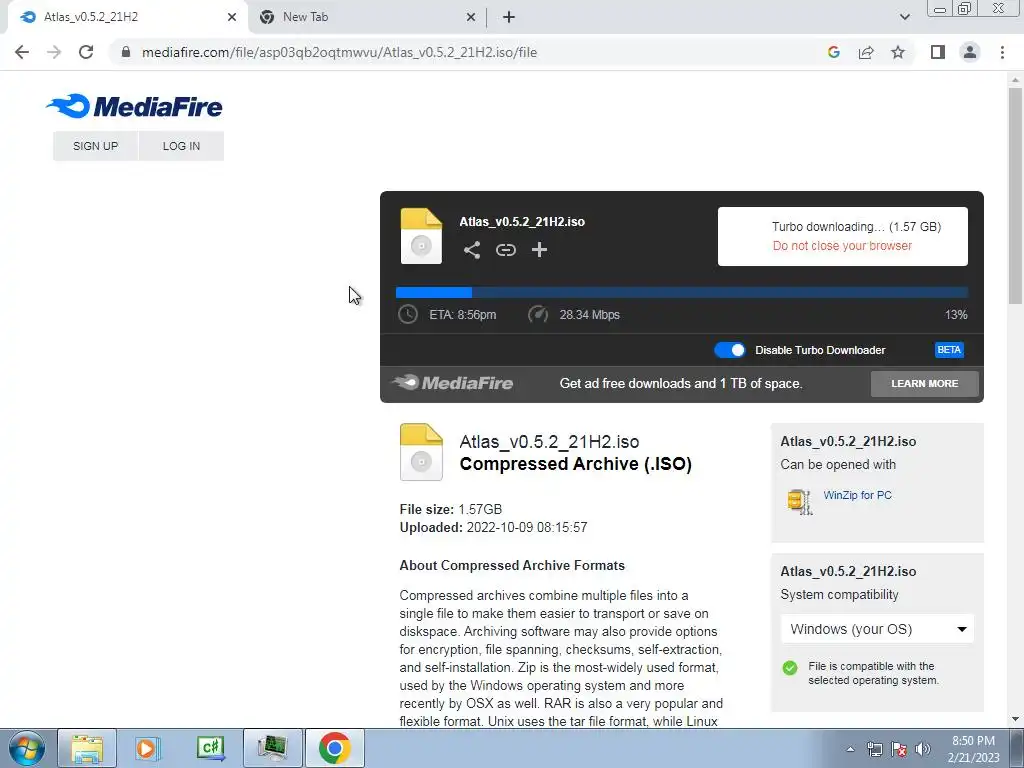The image size is (1024, 768).
Task: Click the BETA badge
Action: click(949, 349)
